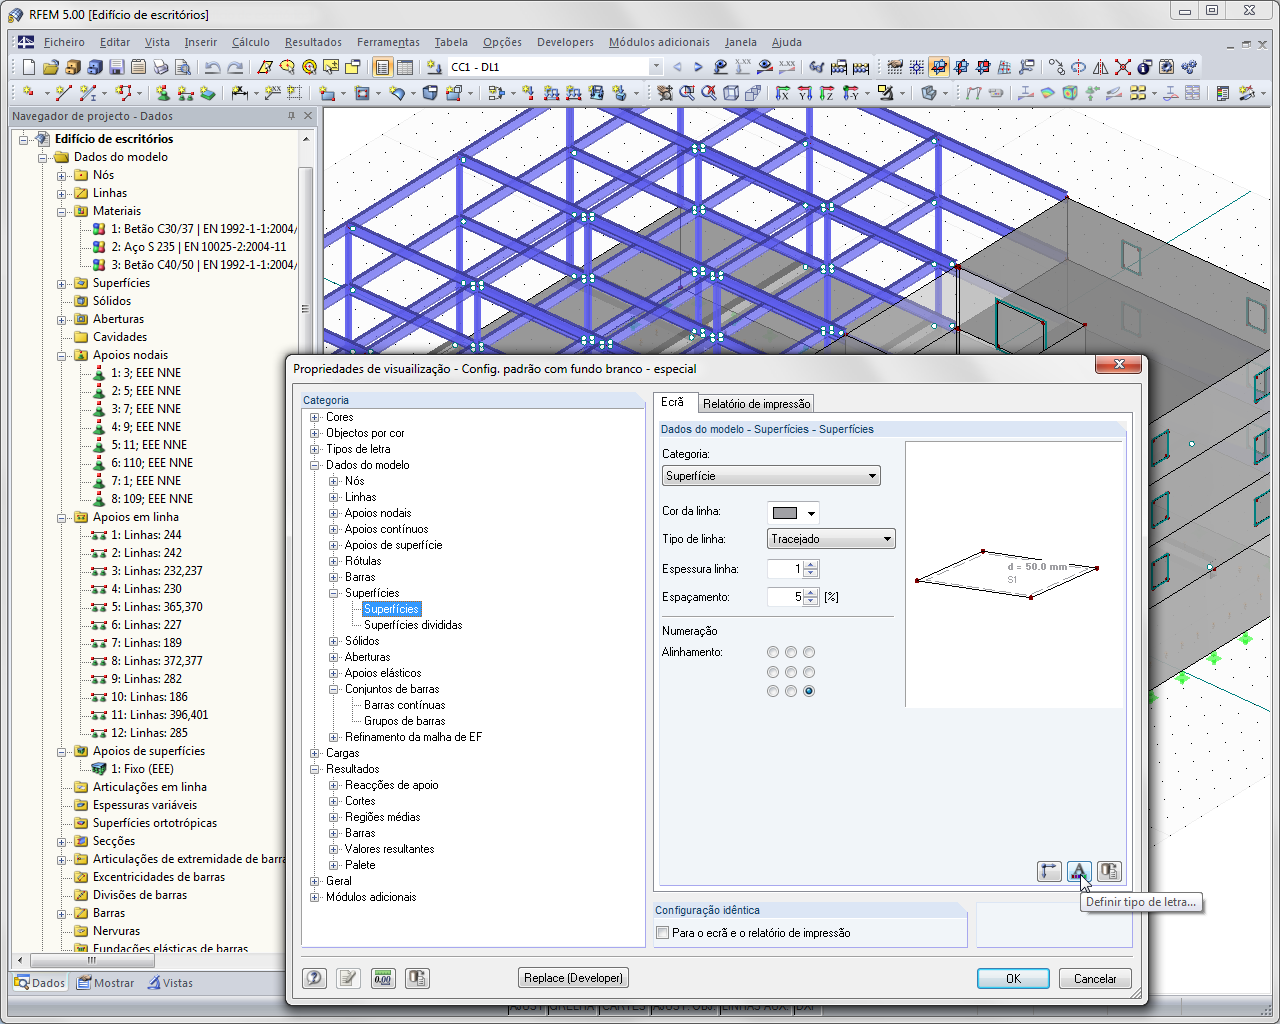Click the Save diskette toolbar icon
This screenshot has width=1280, height=1024.
116,67
